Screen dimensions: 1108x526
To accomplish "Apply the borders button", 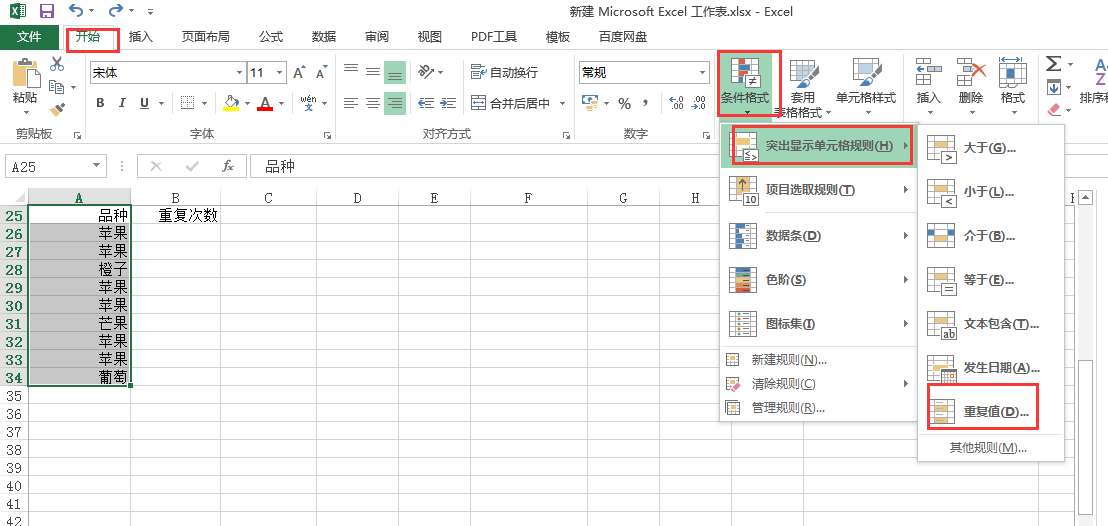I will click(187, 103).
